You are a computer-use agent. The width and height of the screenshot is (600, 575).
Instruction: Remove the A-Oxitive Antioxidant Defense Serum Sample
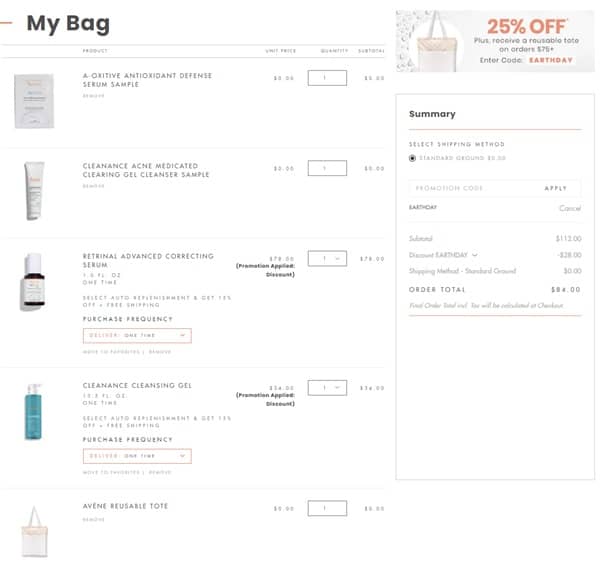pyautogui.click(x=93, y=96)
